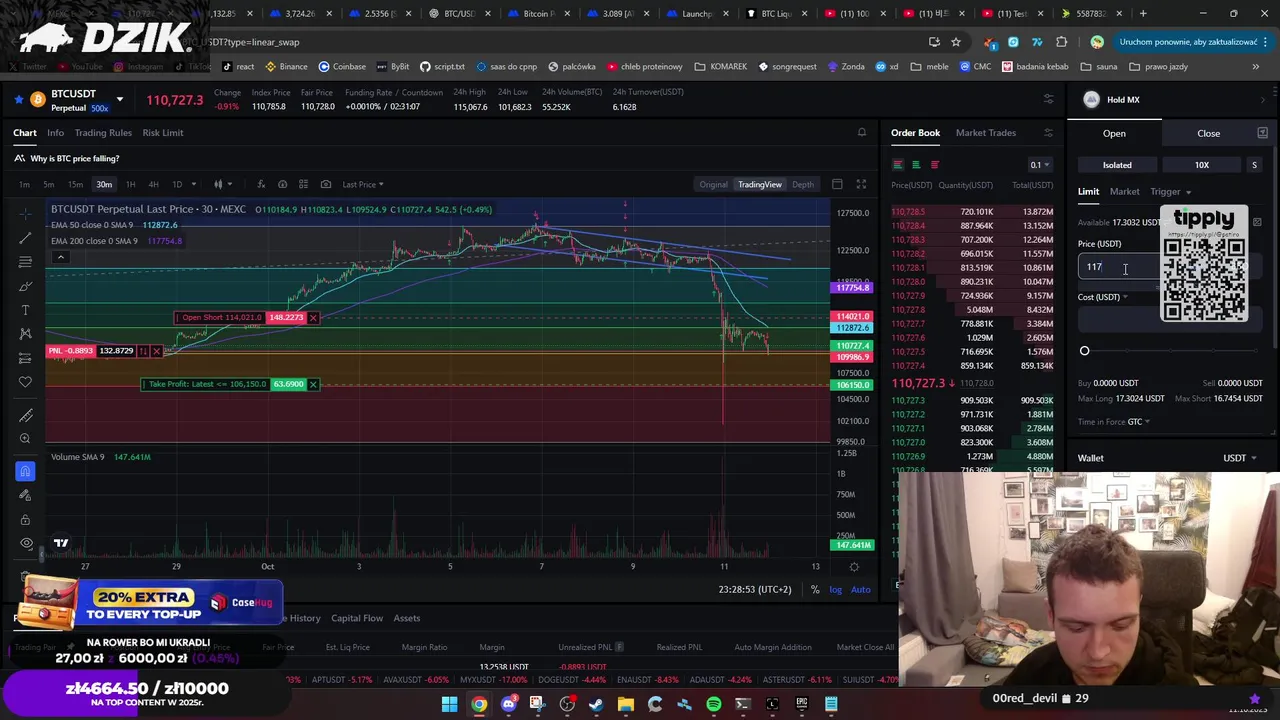Viewport: 1280px width, 720px height.
Task: Select the brush drawing tool
Action: (25, 286)
